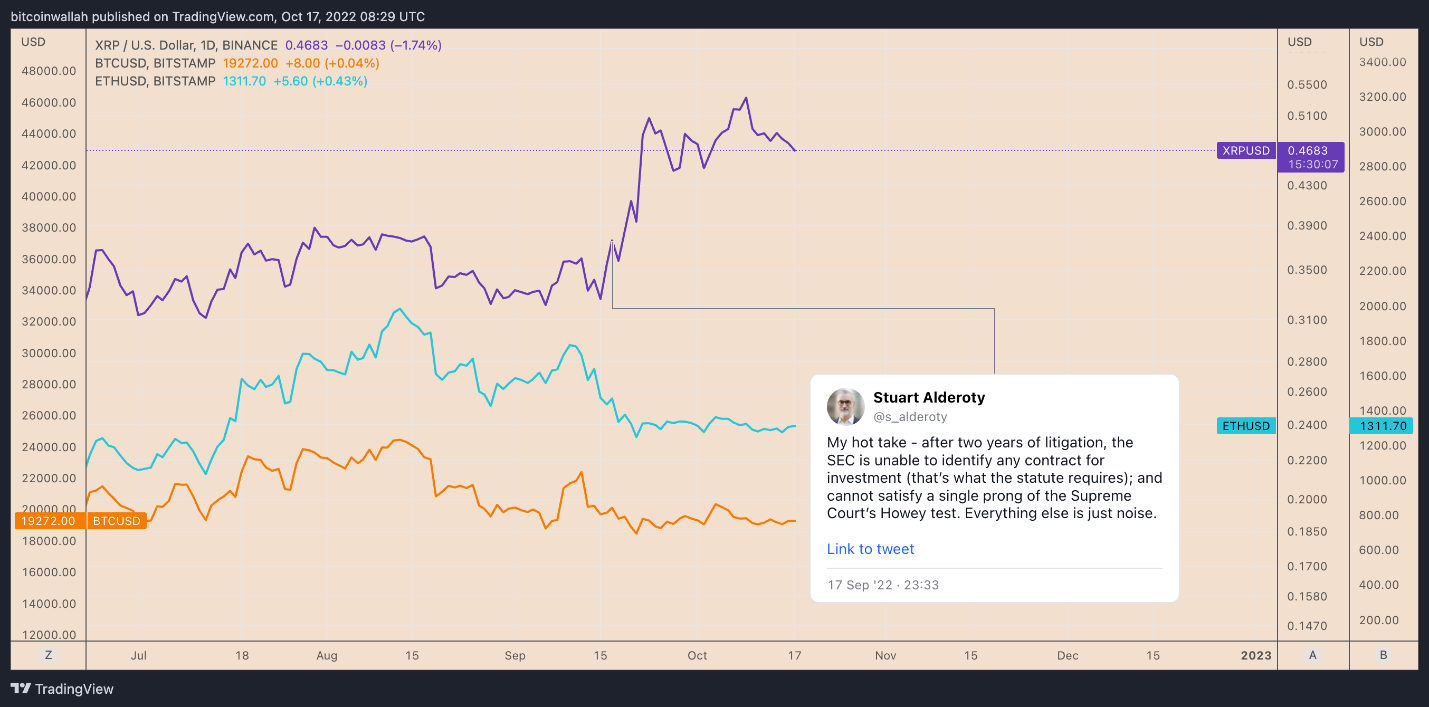Toggle the B scale button
This screenshot has height=707, width=1429.
pos(1383,655)
